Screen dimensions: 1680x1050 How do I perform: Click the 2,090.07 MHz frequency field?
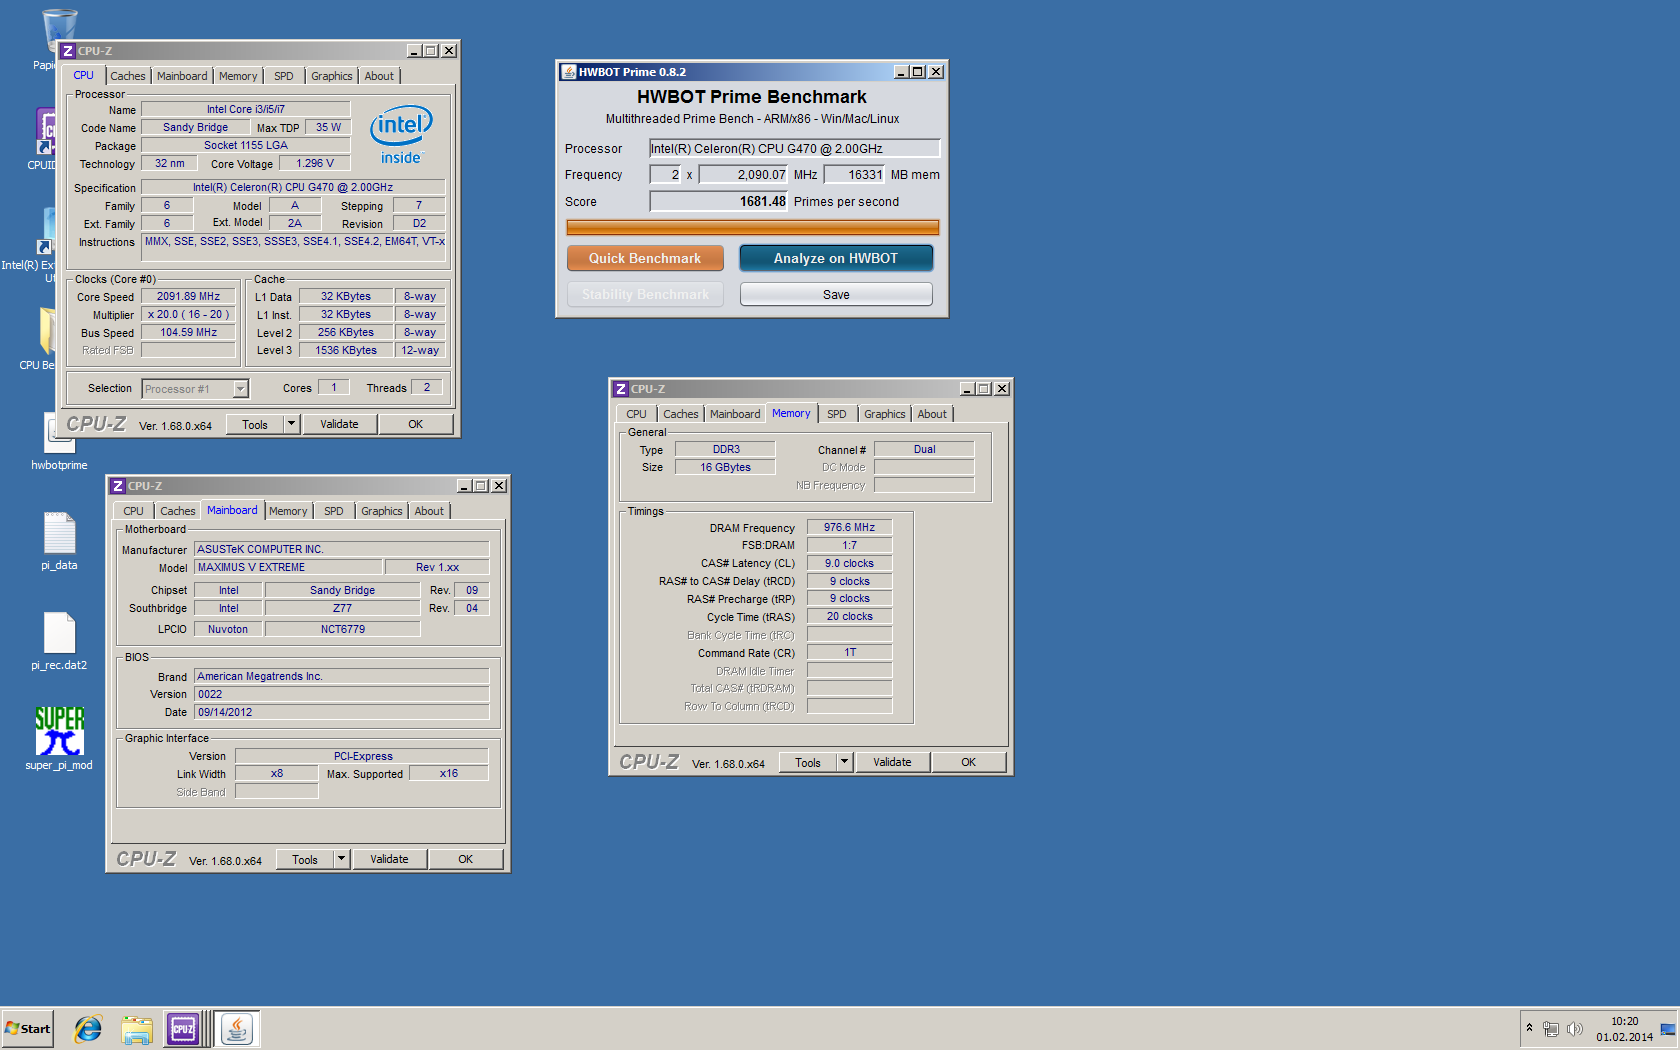743,174
